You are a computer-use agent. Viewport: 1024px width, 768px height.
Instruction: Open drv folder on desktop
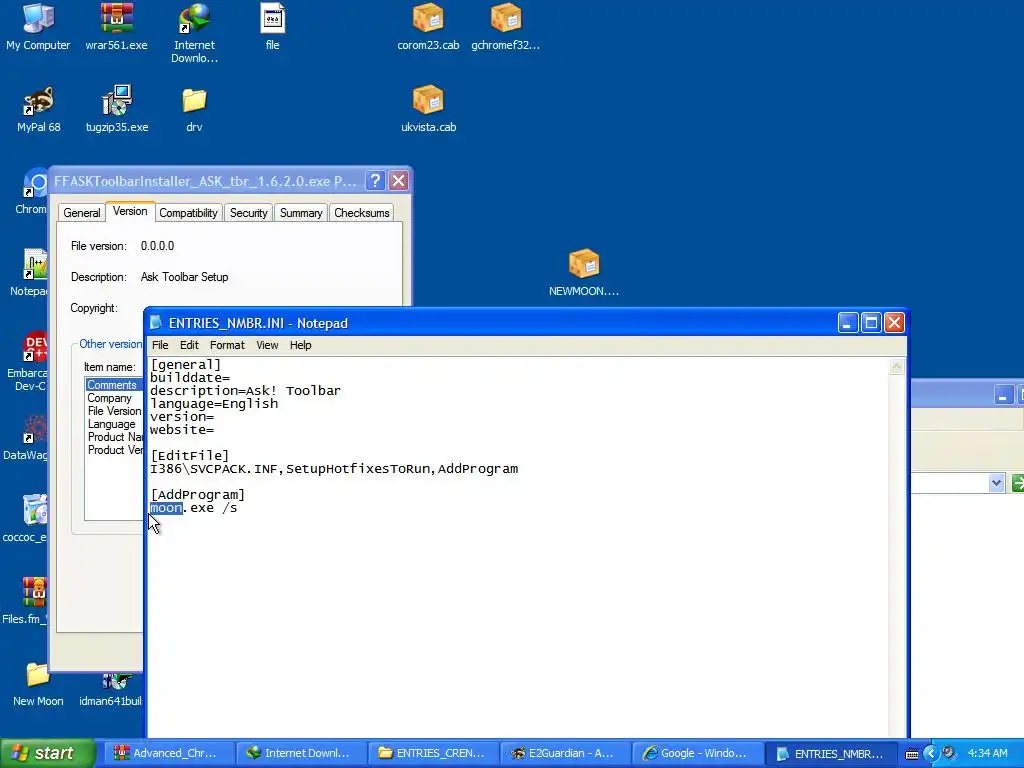194,109
